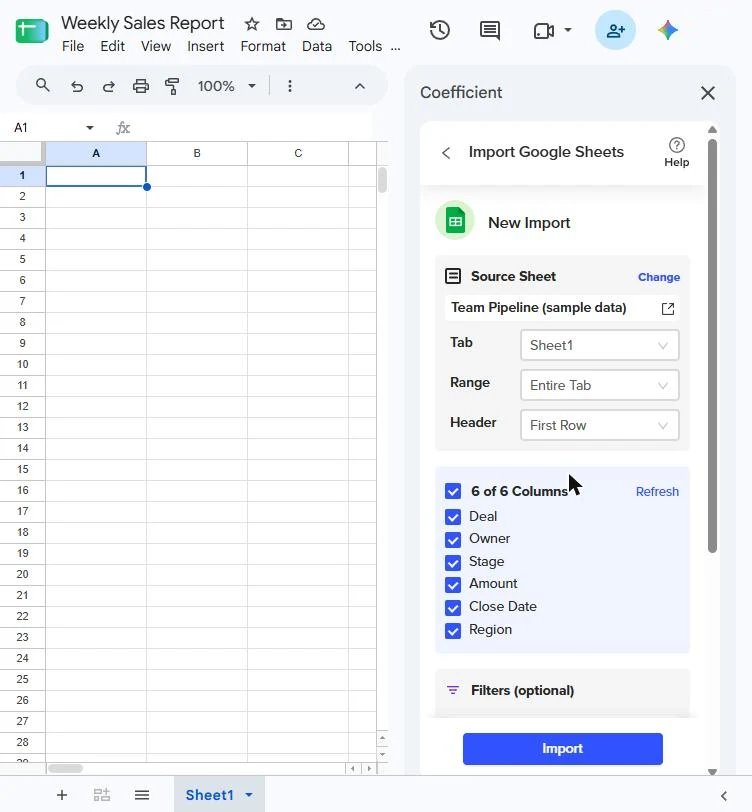
Task: Click the spreadsheet vertical scrollbar thumb
Action: pos(382,180)
